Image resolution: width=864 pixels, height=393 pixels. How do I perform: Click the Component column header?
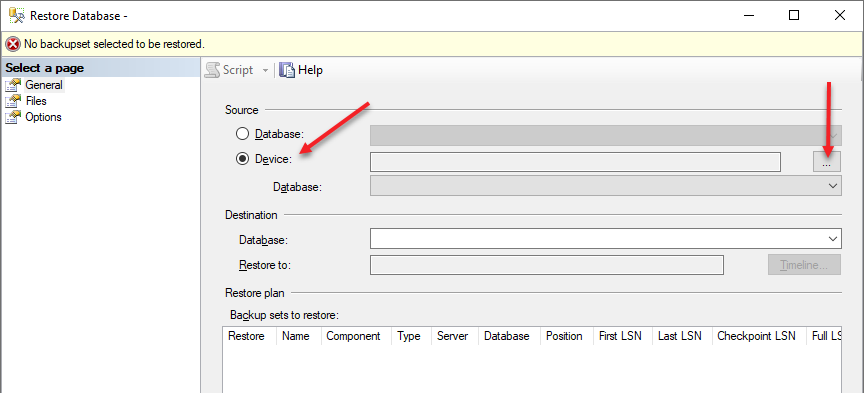pos(356,336)
